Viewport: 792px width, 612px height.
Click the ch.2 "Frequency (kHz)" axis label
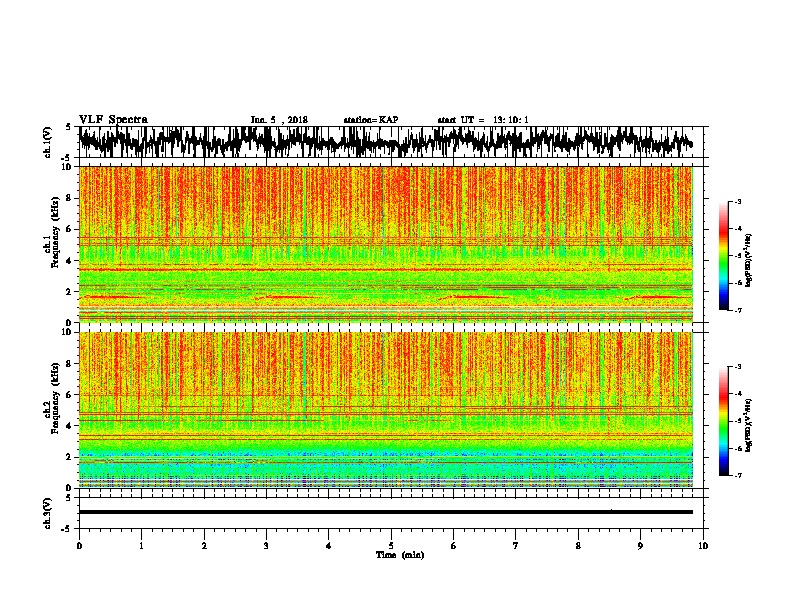(55, 398)
